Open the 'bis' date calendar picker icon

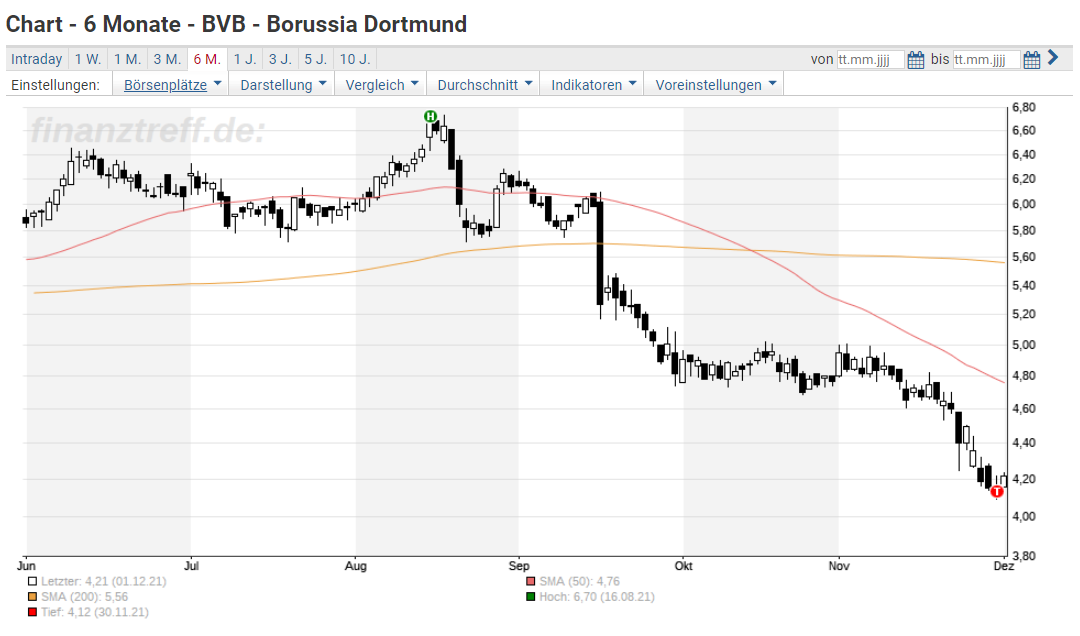pos(1032,60)
